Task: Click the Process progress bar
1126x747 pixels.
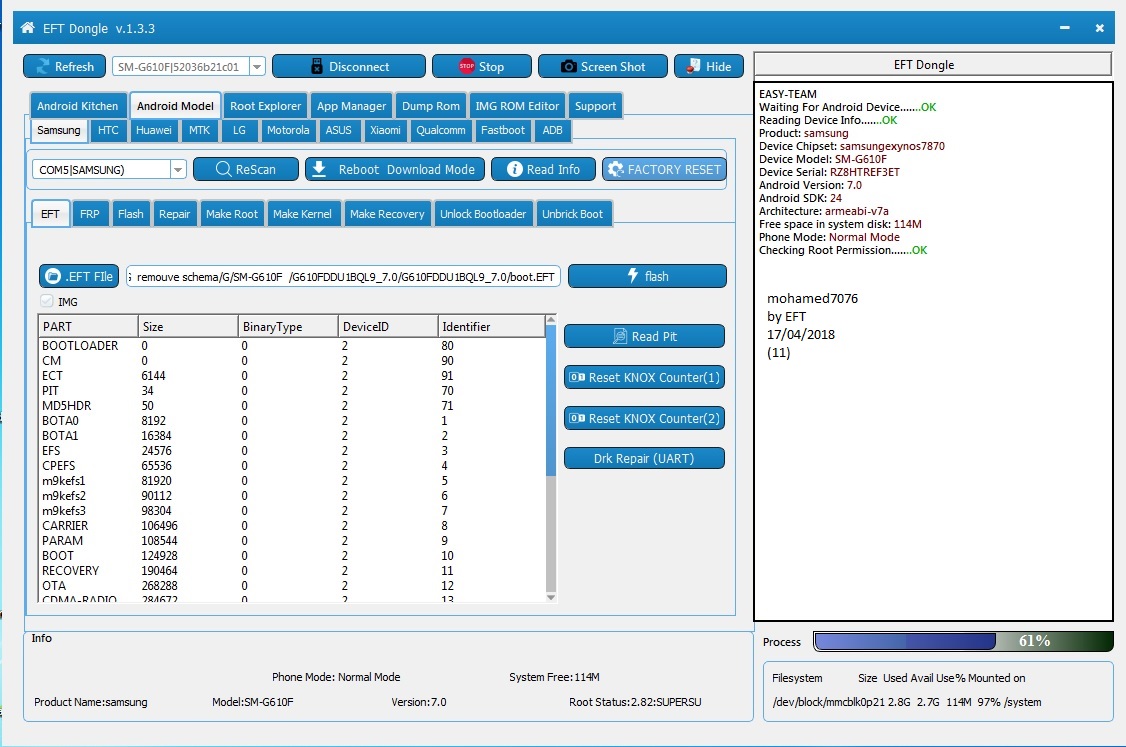Action: coord(963,641)
